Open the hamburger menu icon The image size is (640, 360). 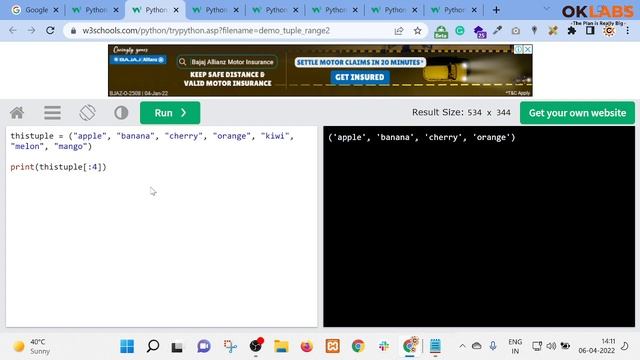tap(52, 113)
